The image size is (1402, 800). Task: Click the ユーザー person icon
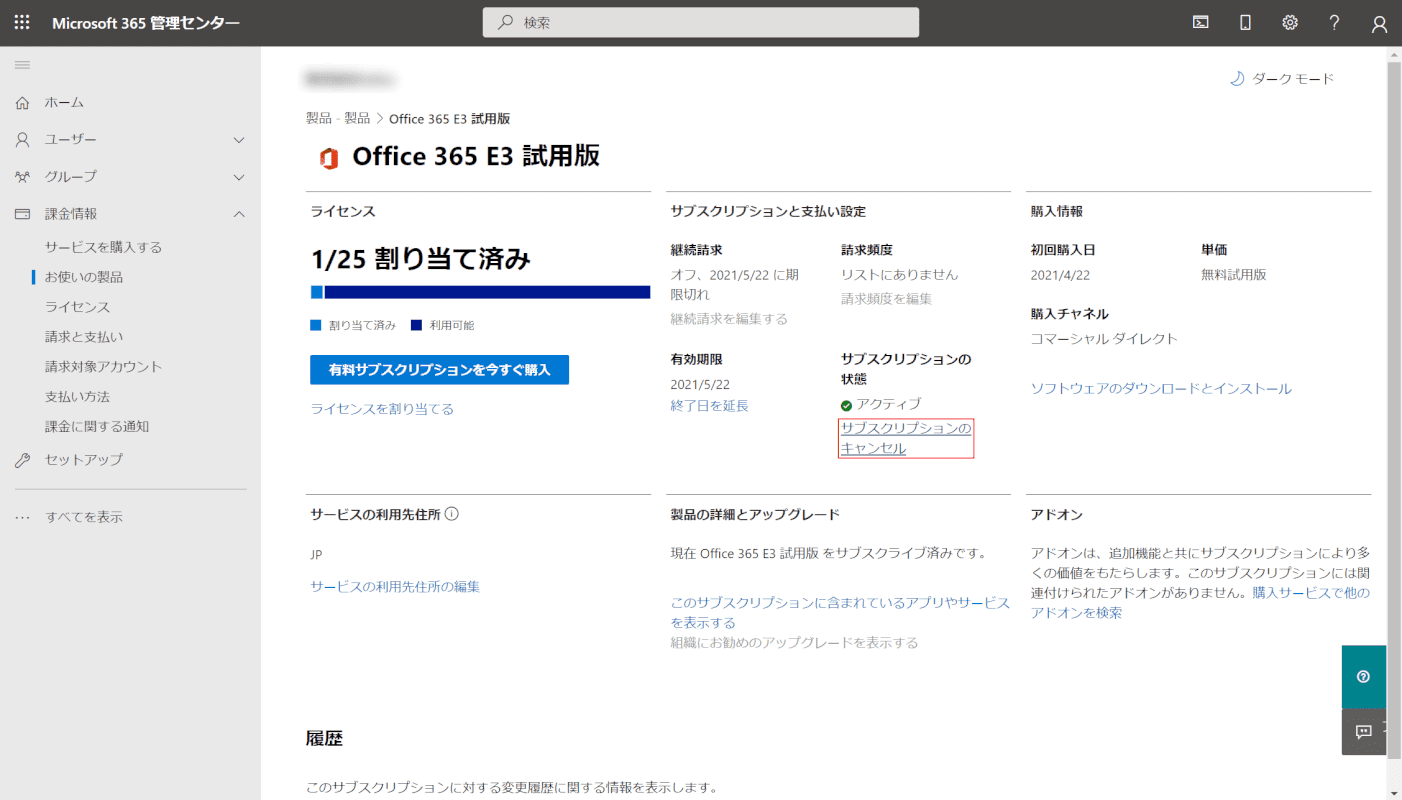[x=23, y=139]
